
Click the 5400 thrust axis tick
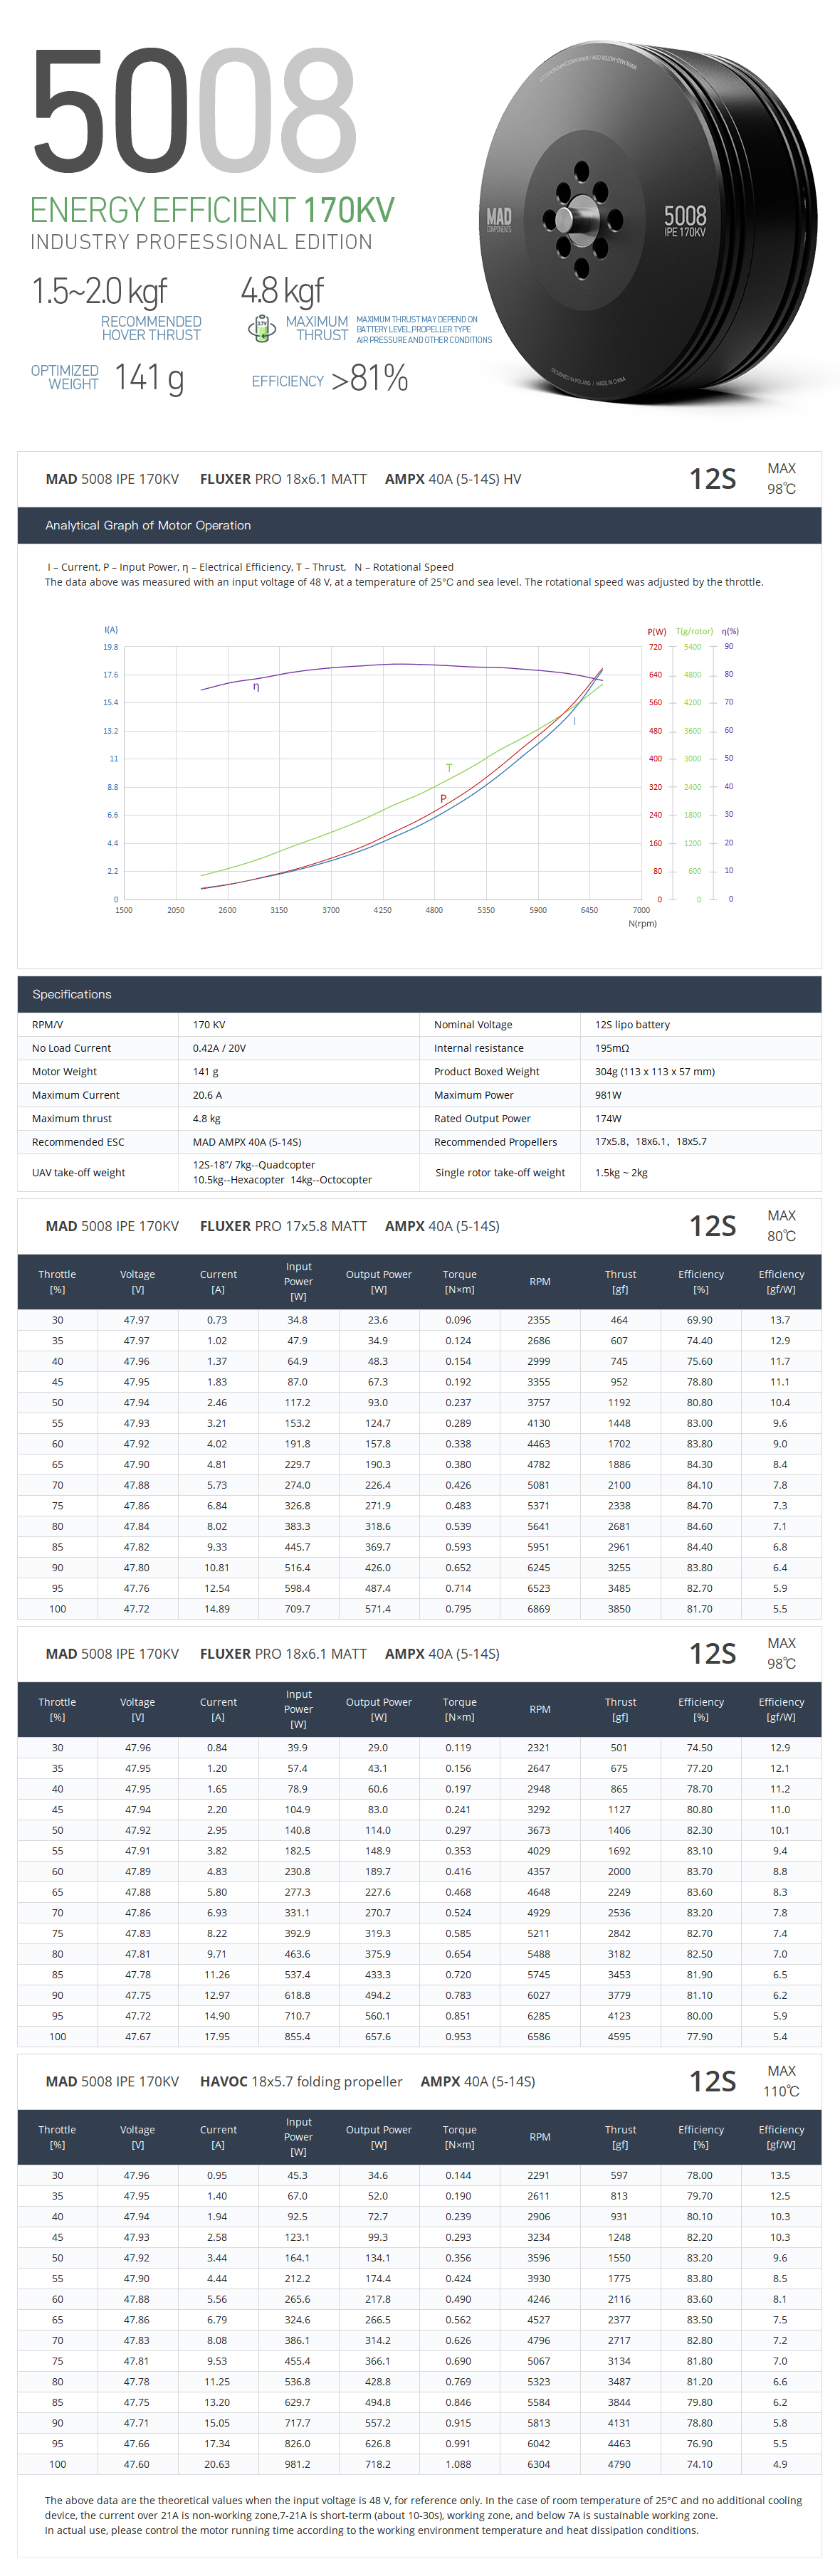pos(692,647)
